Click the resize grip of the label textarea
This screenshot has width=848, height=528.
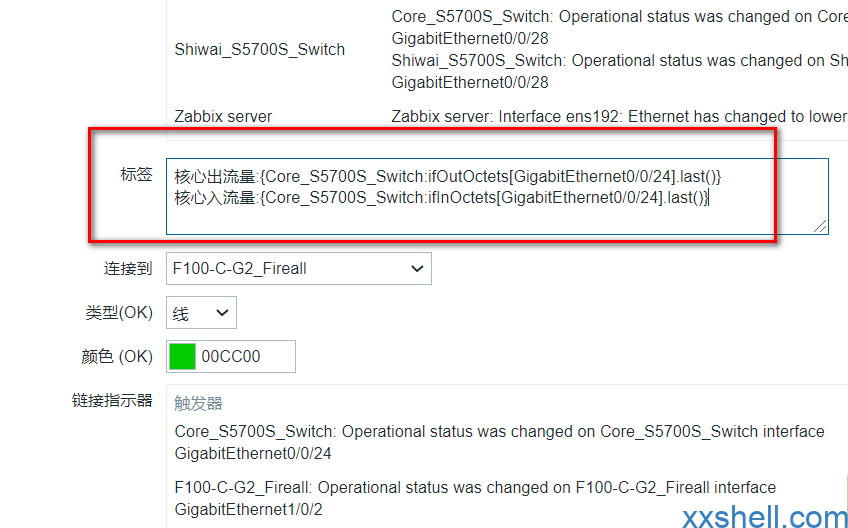(820, 227)
